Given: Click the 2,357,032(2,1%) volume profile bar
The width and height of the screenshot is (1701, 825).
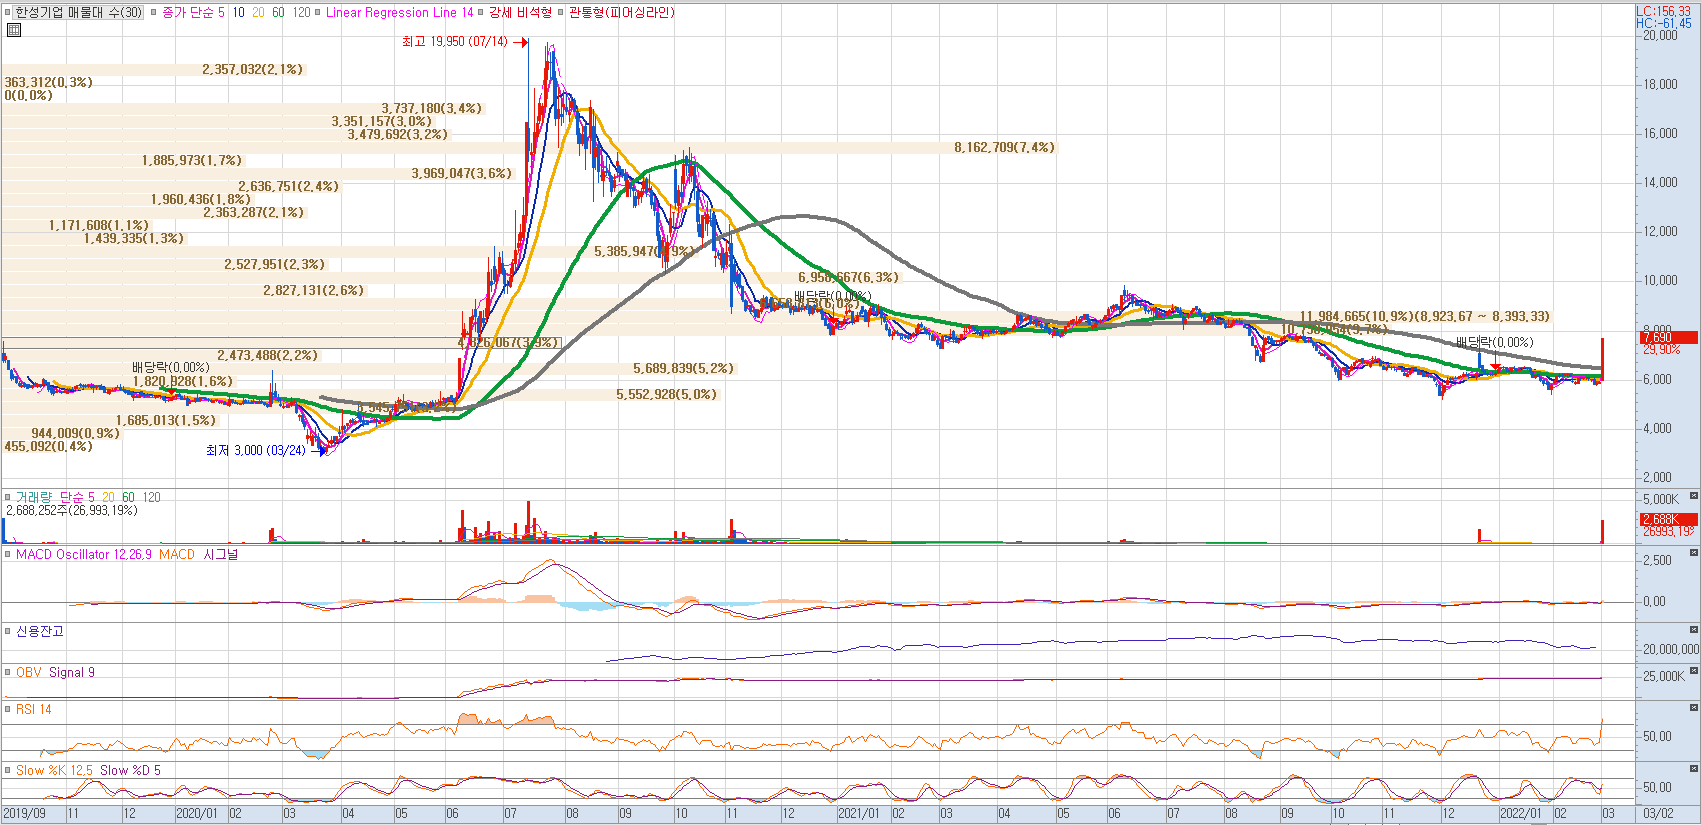Looking at the screenshot, I should click(x=153, y=70).
